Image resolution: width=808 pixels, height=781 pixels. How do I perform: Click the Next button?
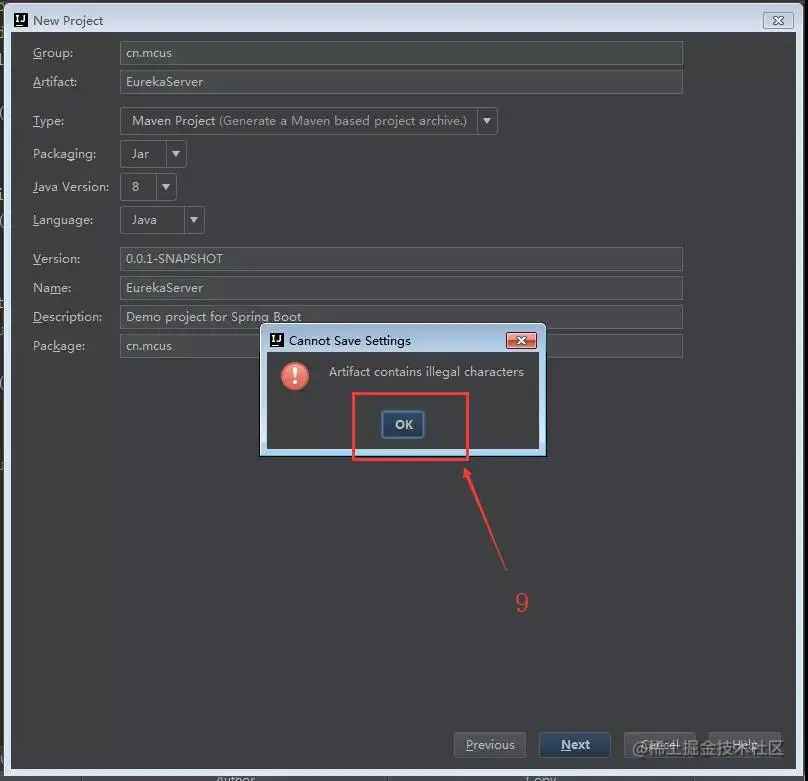[x=575, y=745]
